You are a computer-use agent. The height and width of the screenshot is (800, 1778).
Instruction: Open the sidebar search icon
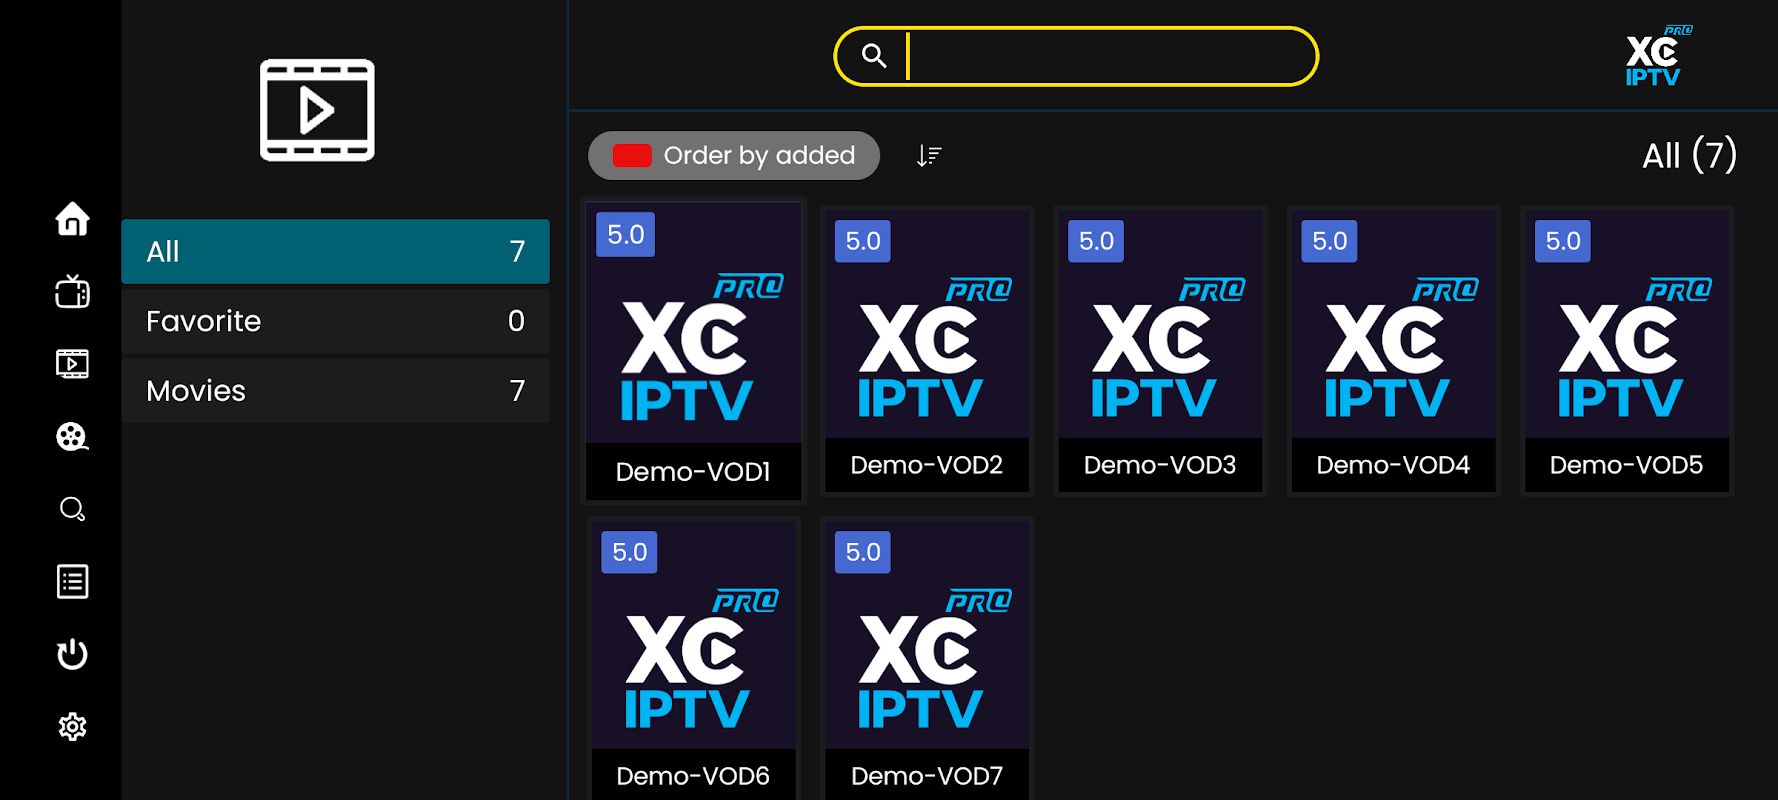click(72, 509)
